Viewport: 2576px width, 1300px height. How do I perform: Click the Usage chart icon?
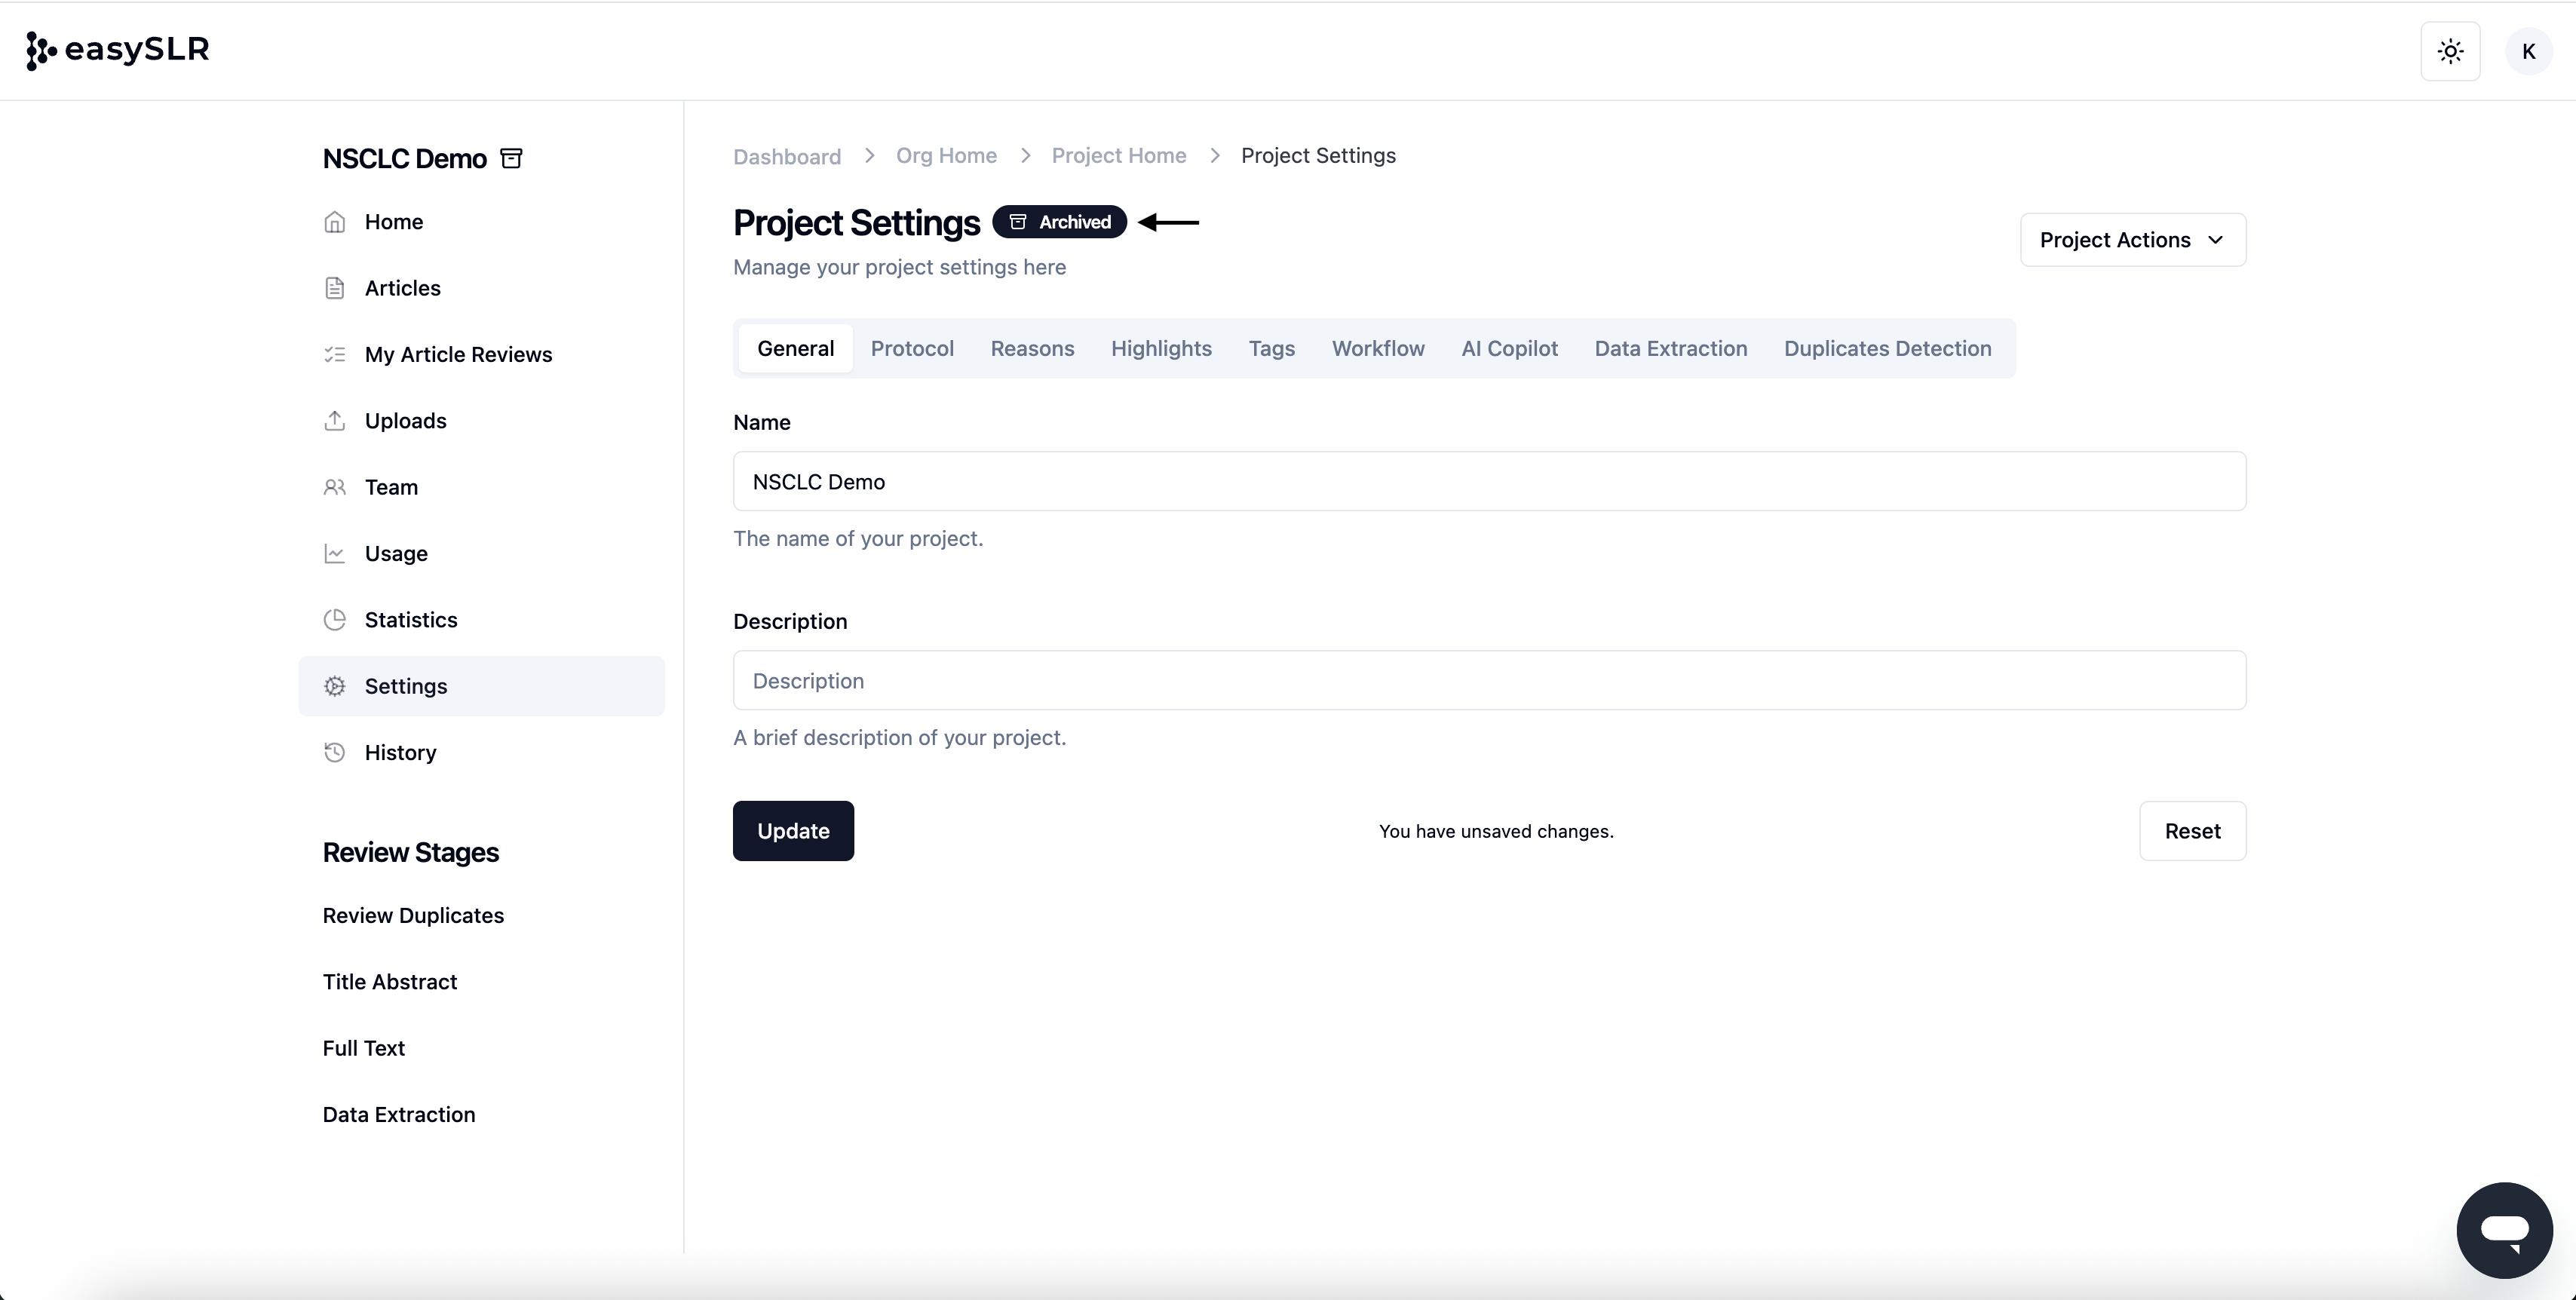pyautogui.click(x=335, y=553)
